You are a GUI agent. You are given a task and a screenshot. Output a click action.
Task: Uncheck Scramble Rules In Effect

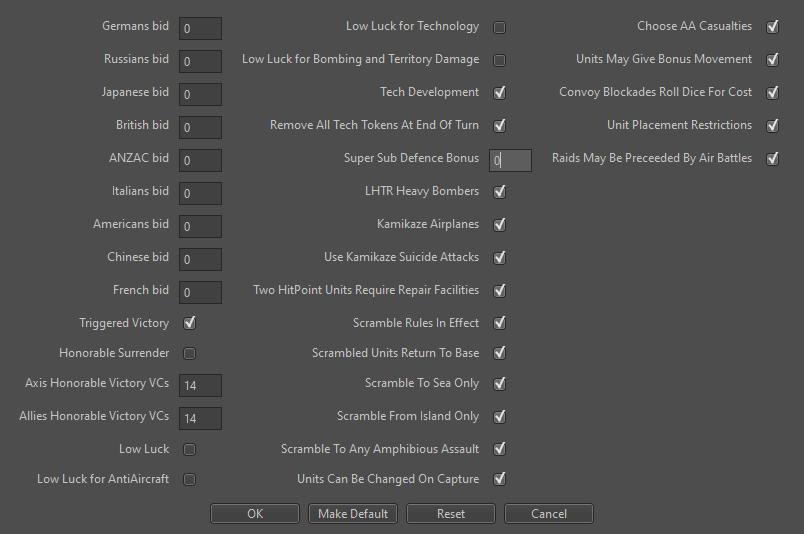500,323
